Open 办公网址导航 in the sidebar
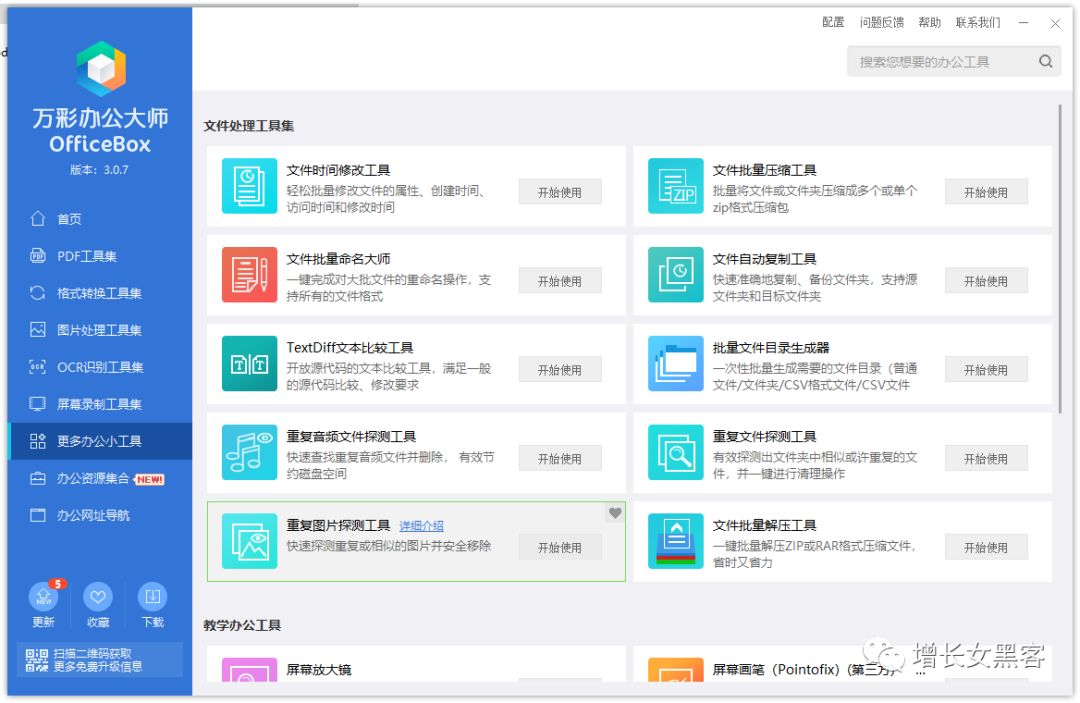This screenshot has width=1080, height=703. [100, 515]
